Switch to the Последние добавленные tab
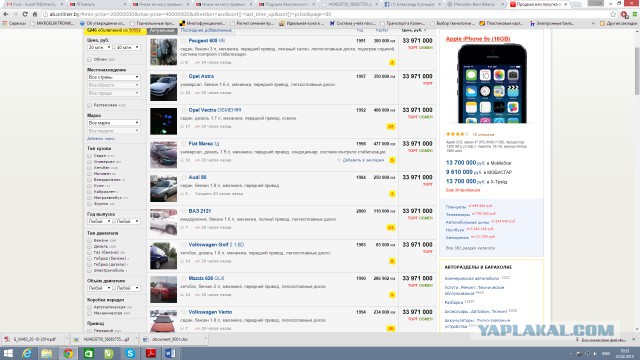 (206, 30)
